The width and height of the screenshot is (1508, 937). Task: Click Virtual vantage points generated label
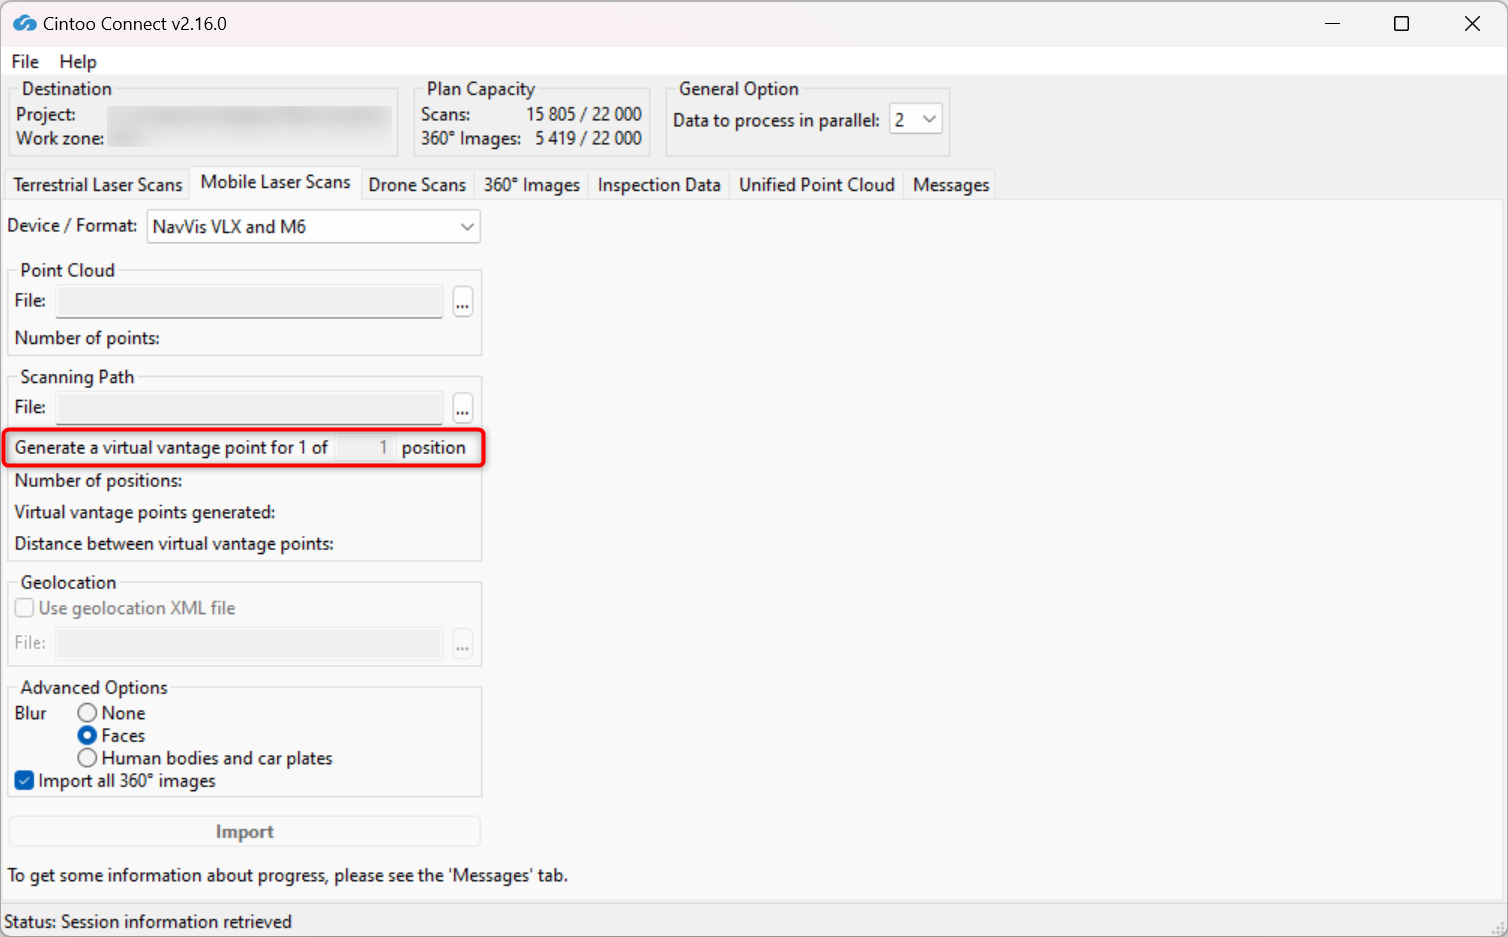click(145, 512)
